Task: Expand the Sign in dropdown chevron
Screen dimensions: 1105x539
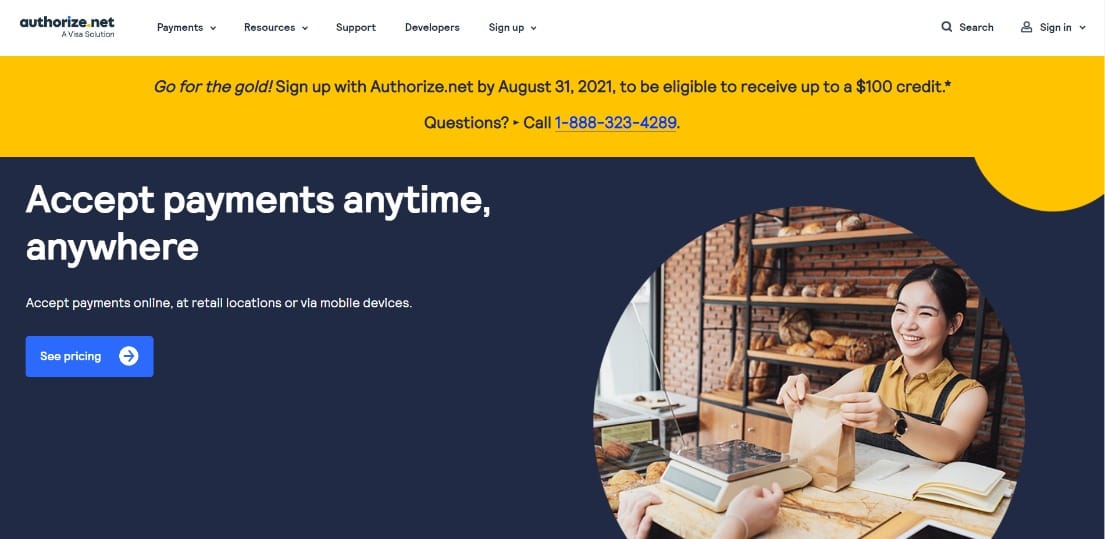Action: coord(1082,28)
